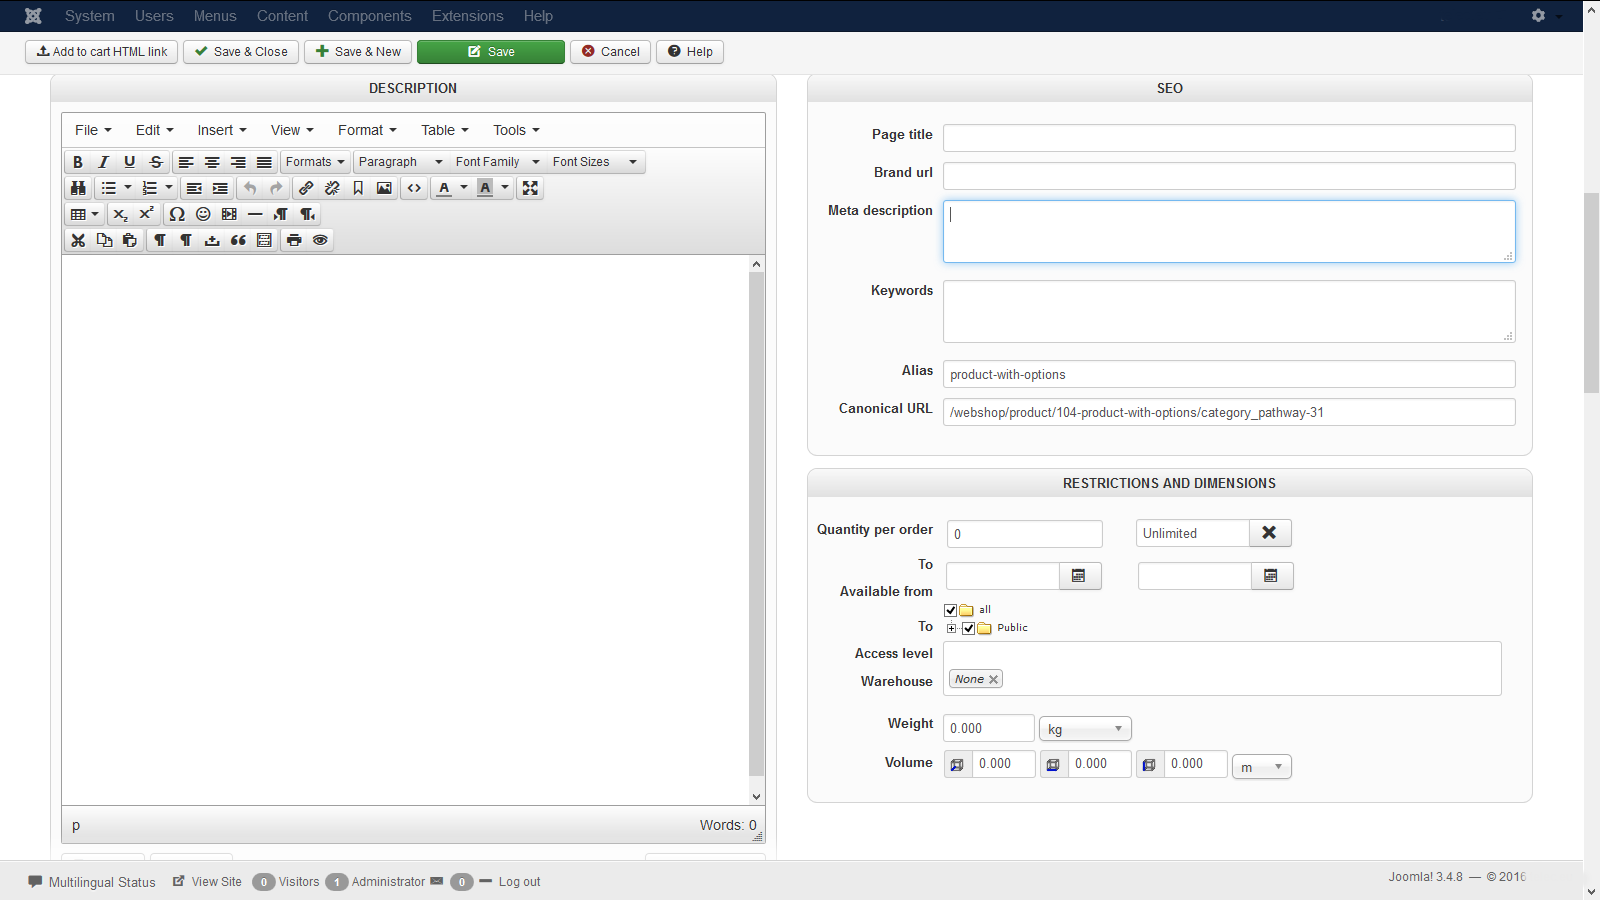Increase indent in the description editor
Viewport: 1600px width, 900px height.
click(x=220, y=188)
